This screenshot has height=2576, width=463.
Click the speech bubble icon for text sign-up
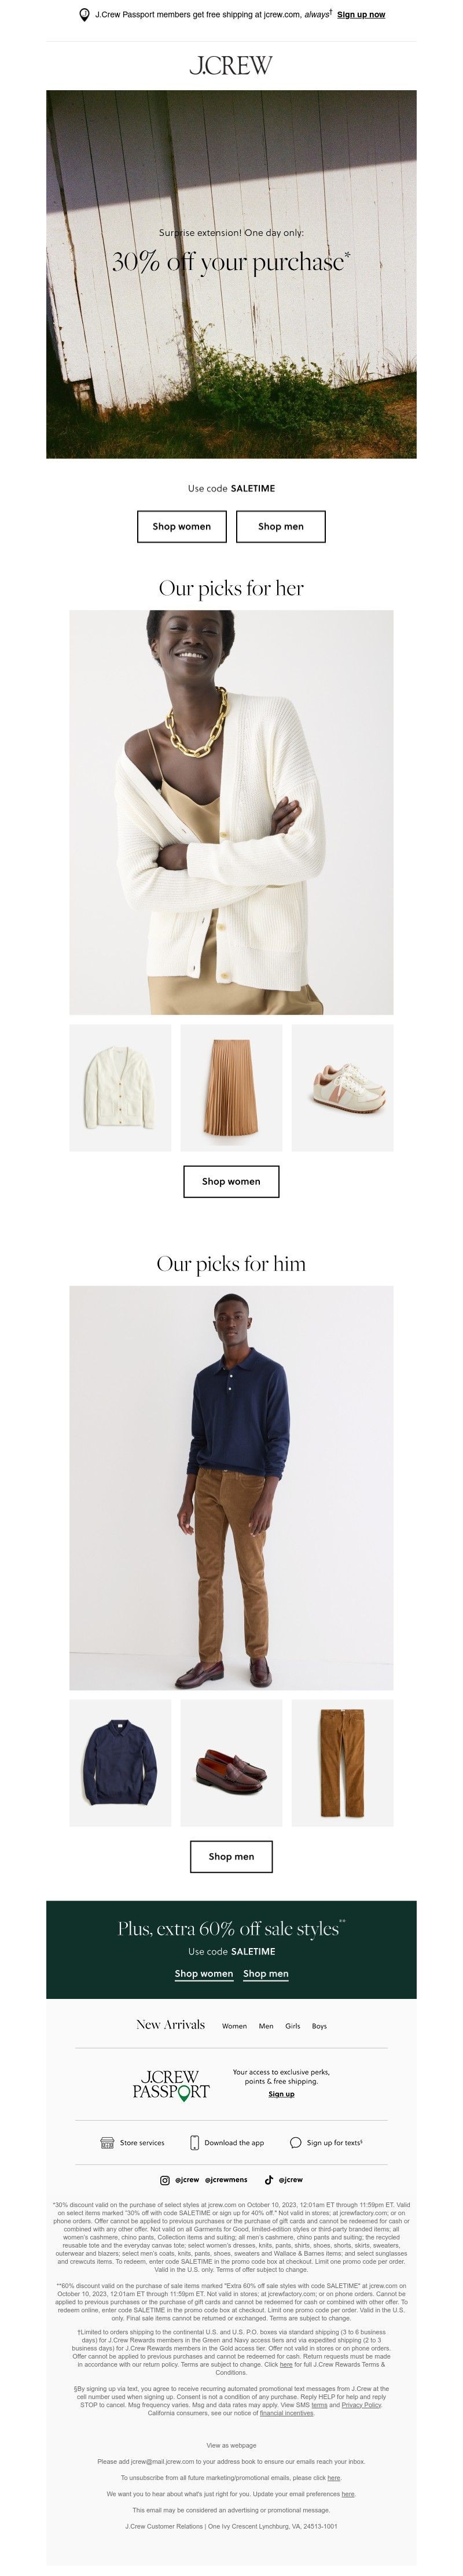(295, 2142)
